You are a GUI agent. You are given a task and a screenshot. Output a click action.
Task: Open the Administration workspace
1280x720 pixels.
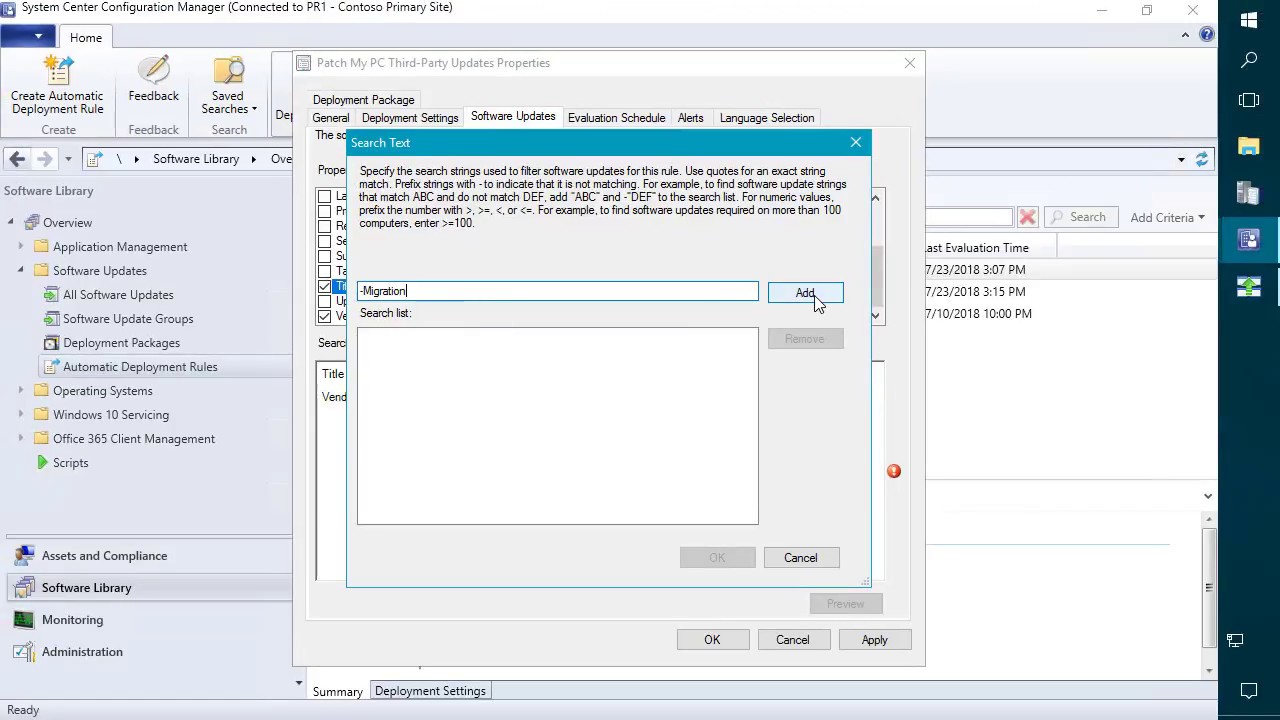pos(82,652)
